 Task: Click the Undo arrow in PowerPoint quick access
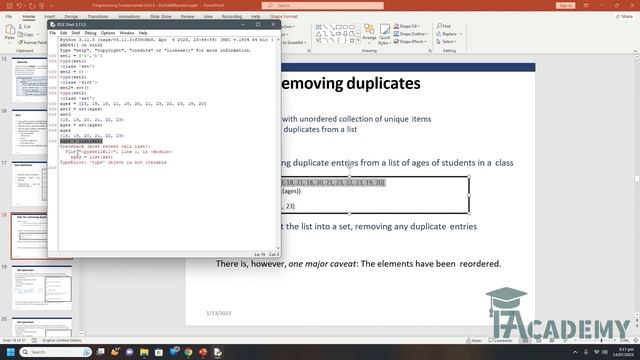pos(19,6)
